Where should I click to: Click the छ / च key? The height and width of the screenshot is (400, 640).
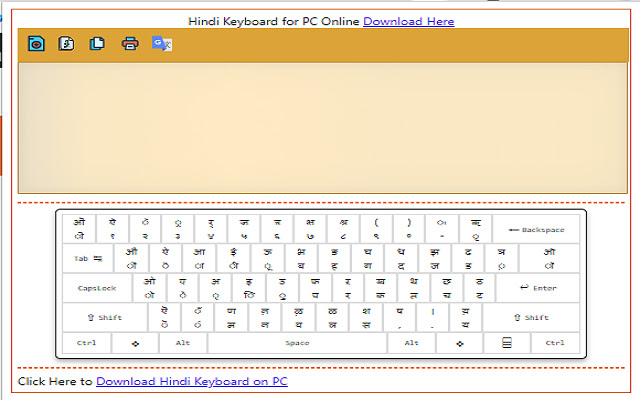coord(447,288)
